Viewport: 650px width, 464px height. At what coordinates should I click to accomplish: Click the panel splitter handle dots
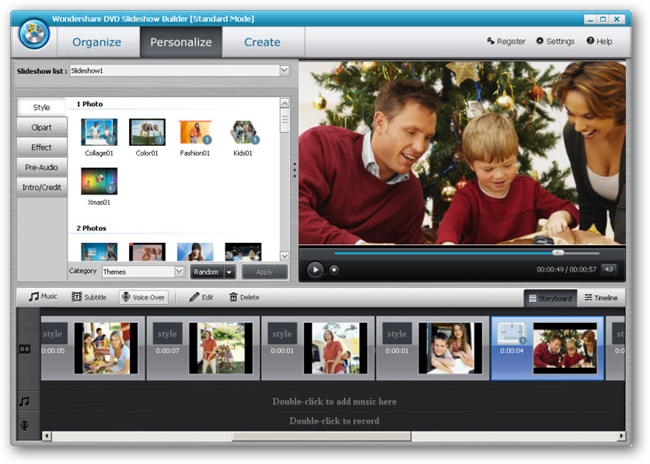pos(295,170)
